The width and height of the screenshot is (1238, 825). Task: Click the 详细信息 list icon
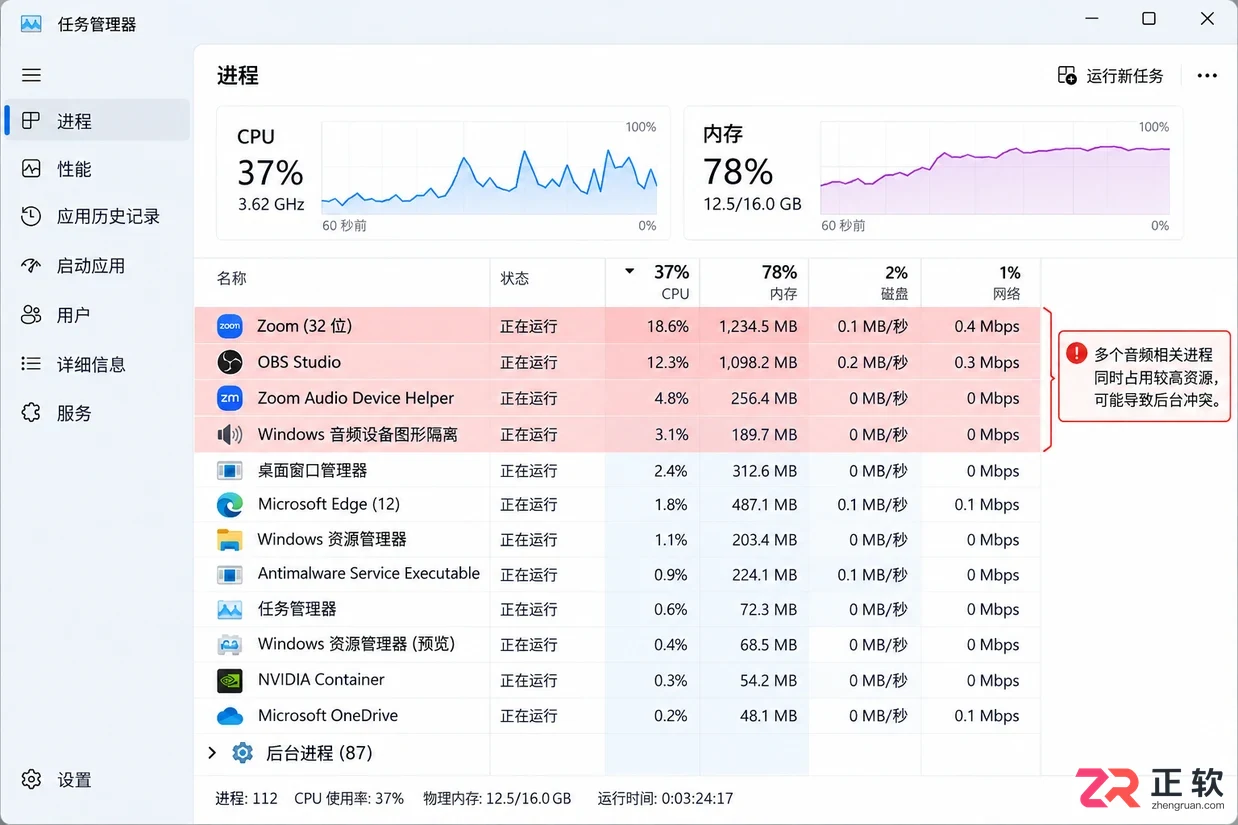tap(31, 364)
